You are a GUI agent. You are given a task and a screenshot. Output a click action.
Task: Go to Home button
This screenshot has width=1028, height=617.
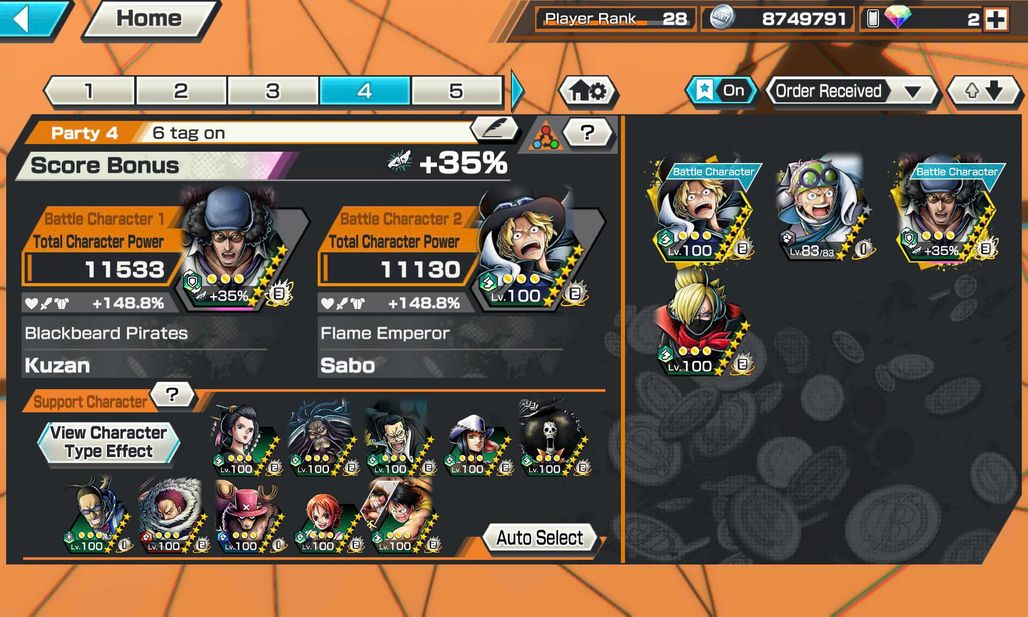[x=149, y=19]
